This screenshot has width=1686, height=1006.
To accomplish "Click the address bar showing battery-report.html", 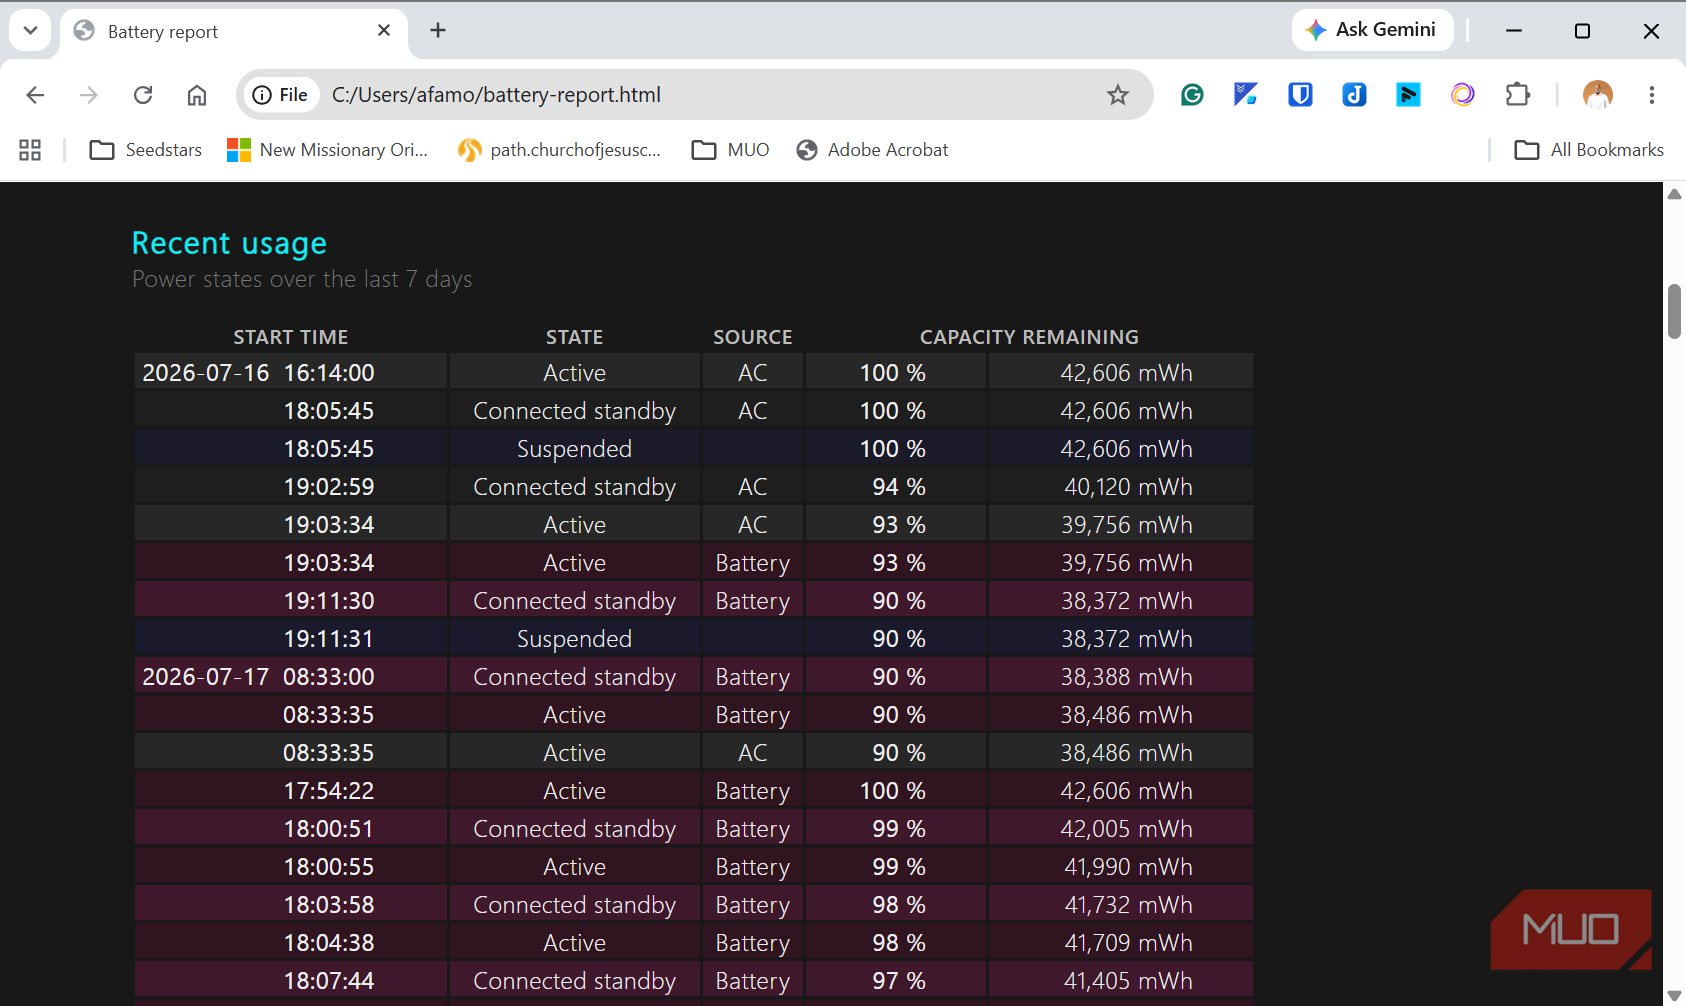I will click(x=695, y=95).
